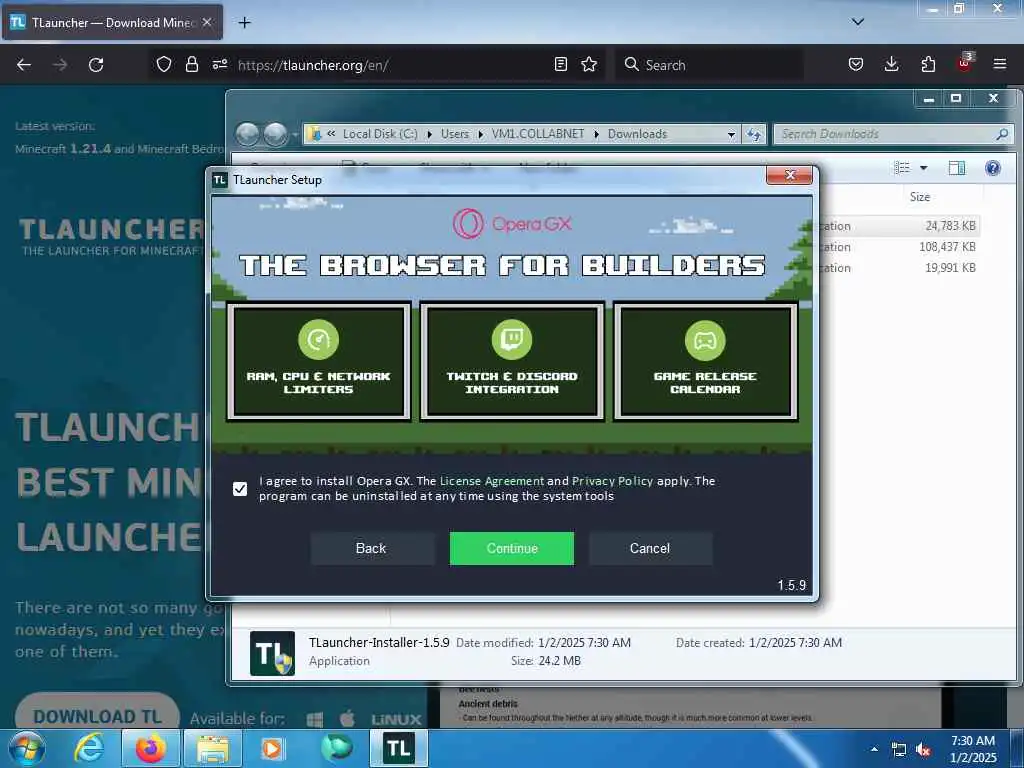The width and height of the screenshot is (1024, 768).
Task: Expand the arrow after VM1.COLLABNET breadcrumb
Action: point(596,135)
